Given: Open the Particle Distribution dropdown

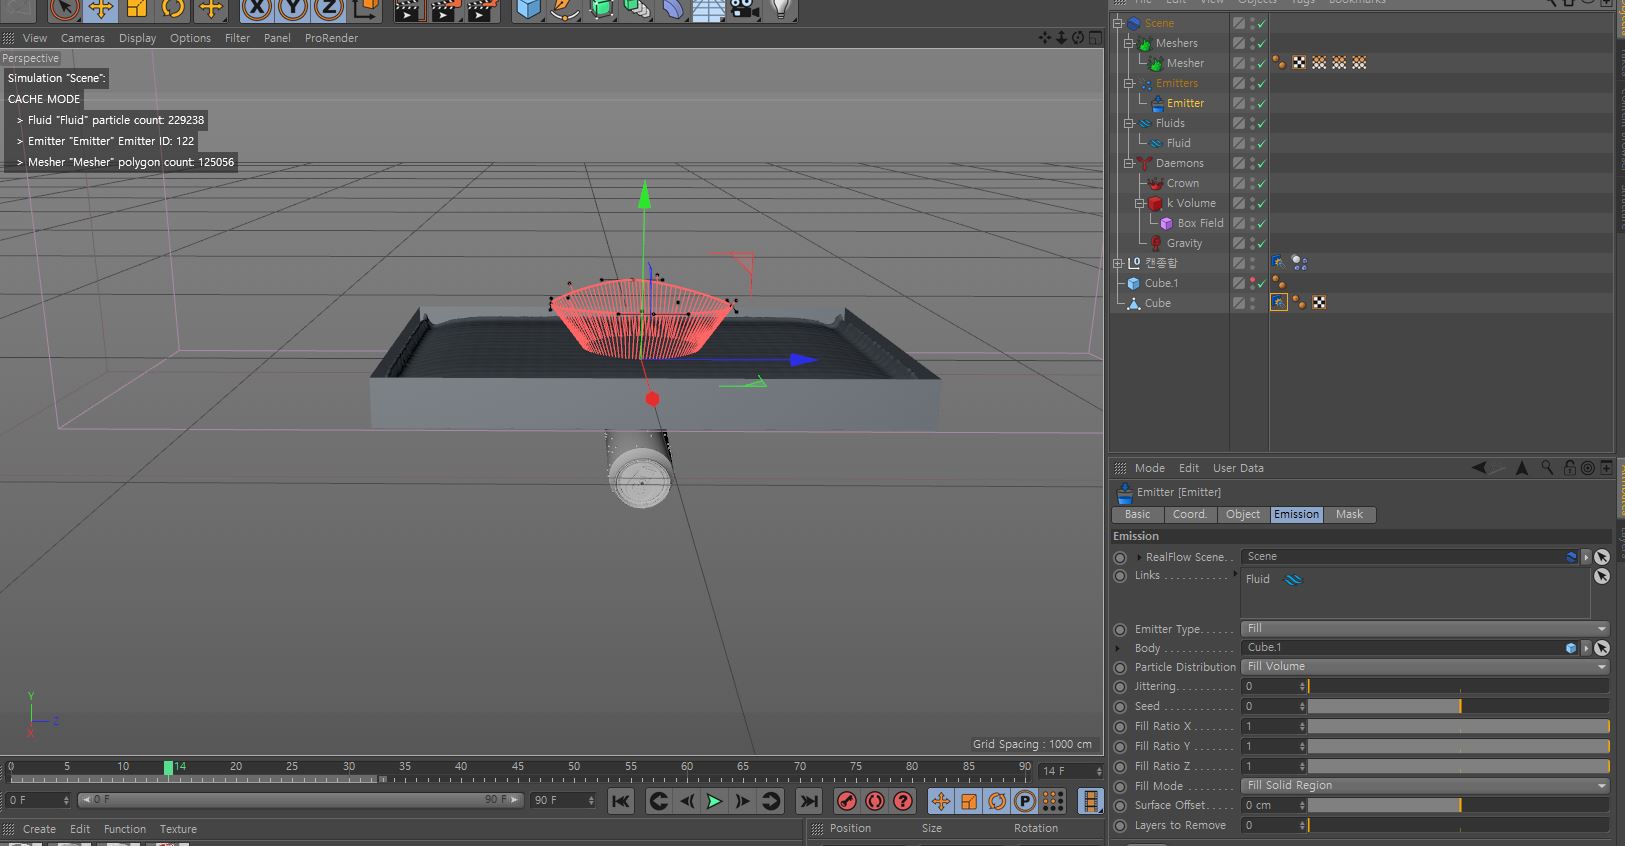Looking at the screenshot, I should [1425, 667].
